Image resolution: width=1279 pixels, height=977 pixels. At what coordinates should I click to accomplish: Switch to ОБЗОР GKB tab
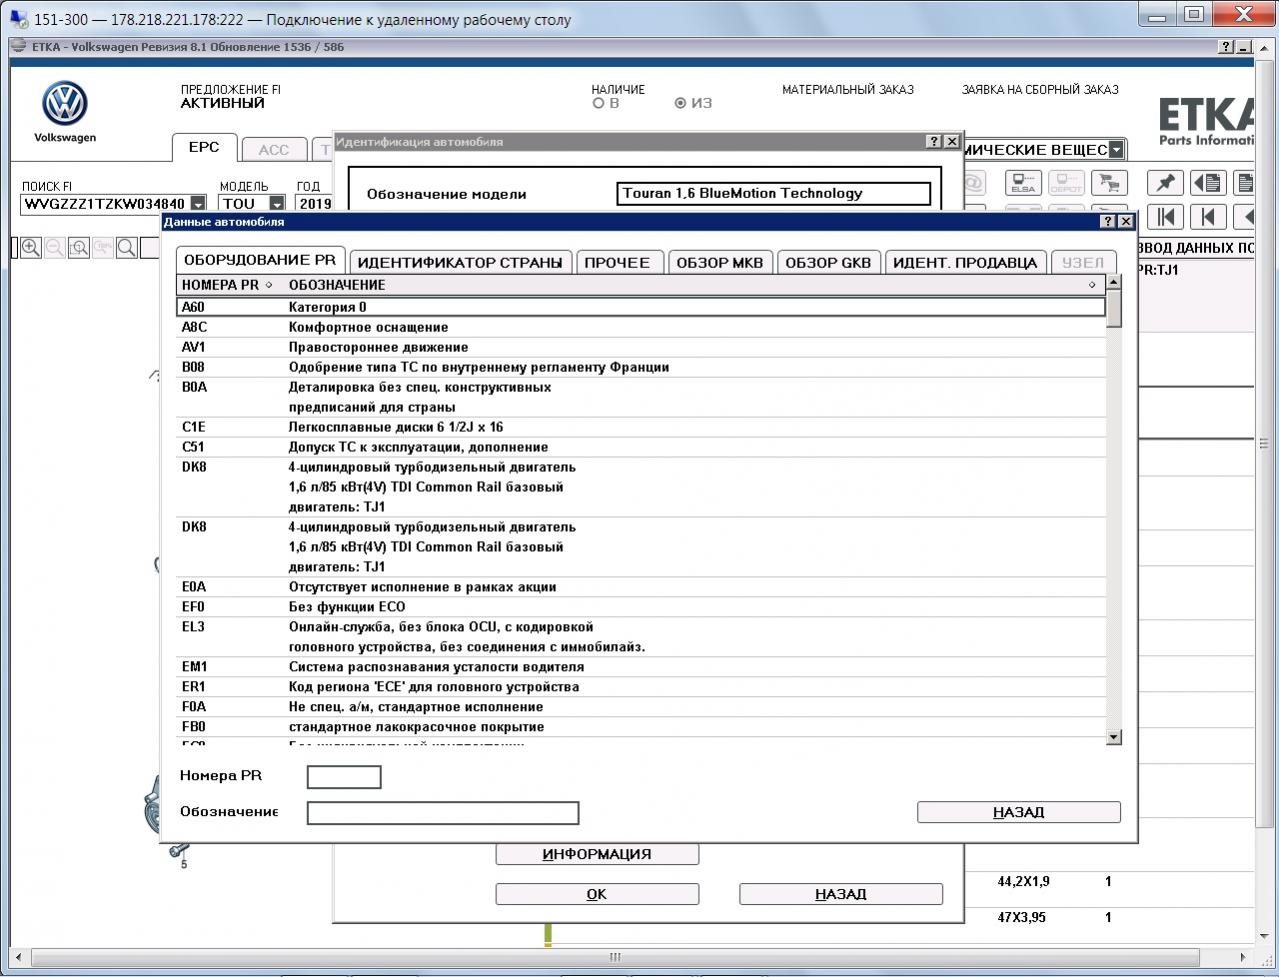(828, 262)
